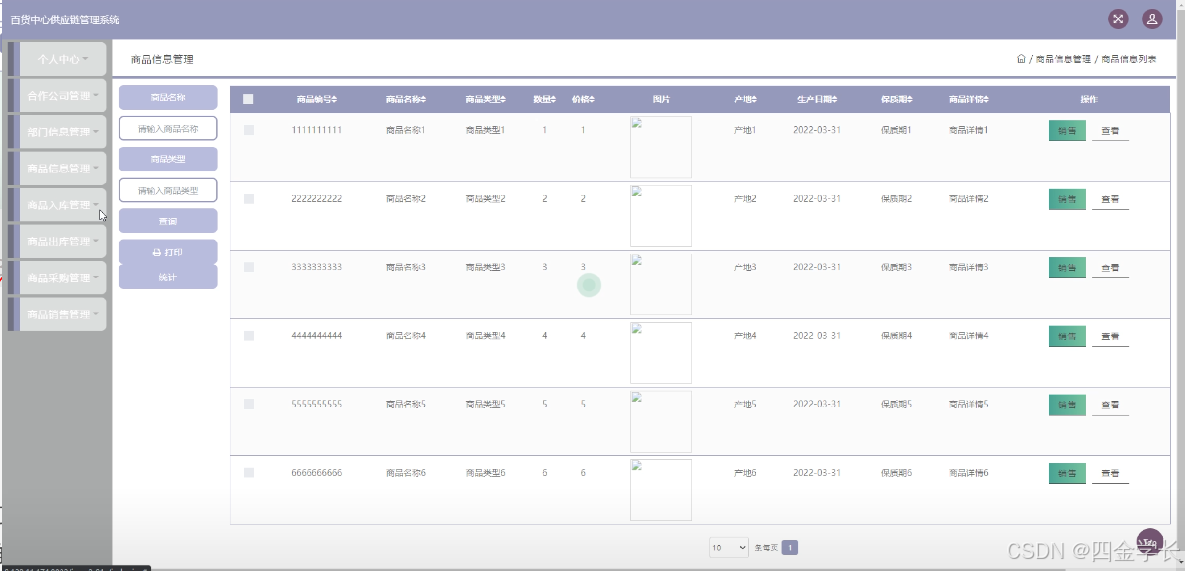
Task: Click 查看 for the 商品名称5 row
Action: pos(1110,405)
